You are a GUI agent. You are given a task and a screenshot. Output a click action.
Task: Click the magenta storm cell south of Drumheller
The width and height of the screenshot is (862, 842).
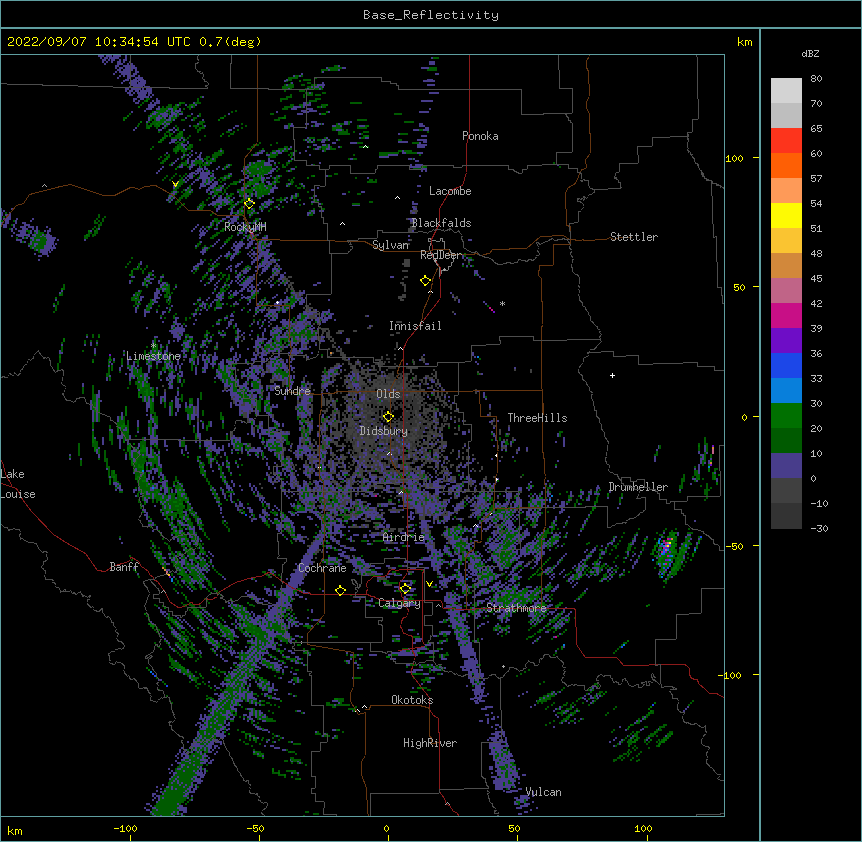[666, 547]
